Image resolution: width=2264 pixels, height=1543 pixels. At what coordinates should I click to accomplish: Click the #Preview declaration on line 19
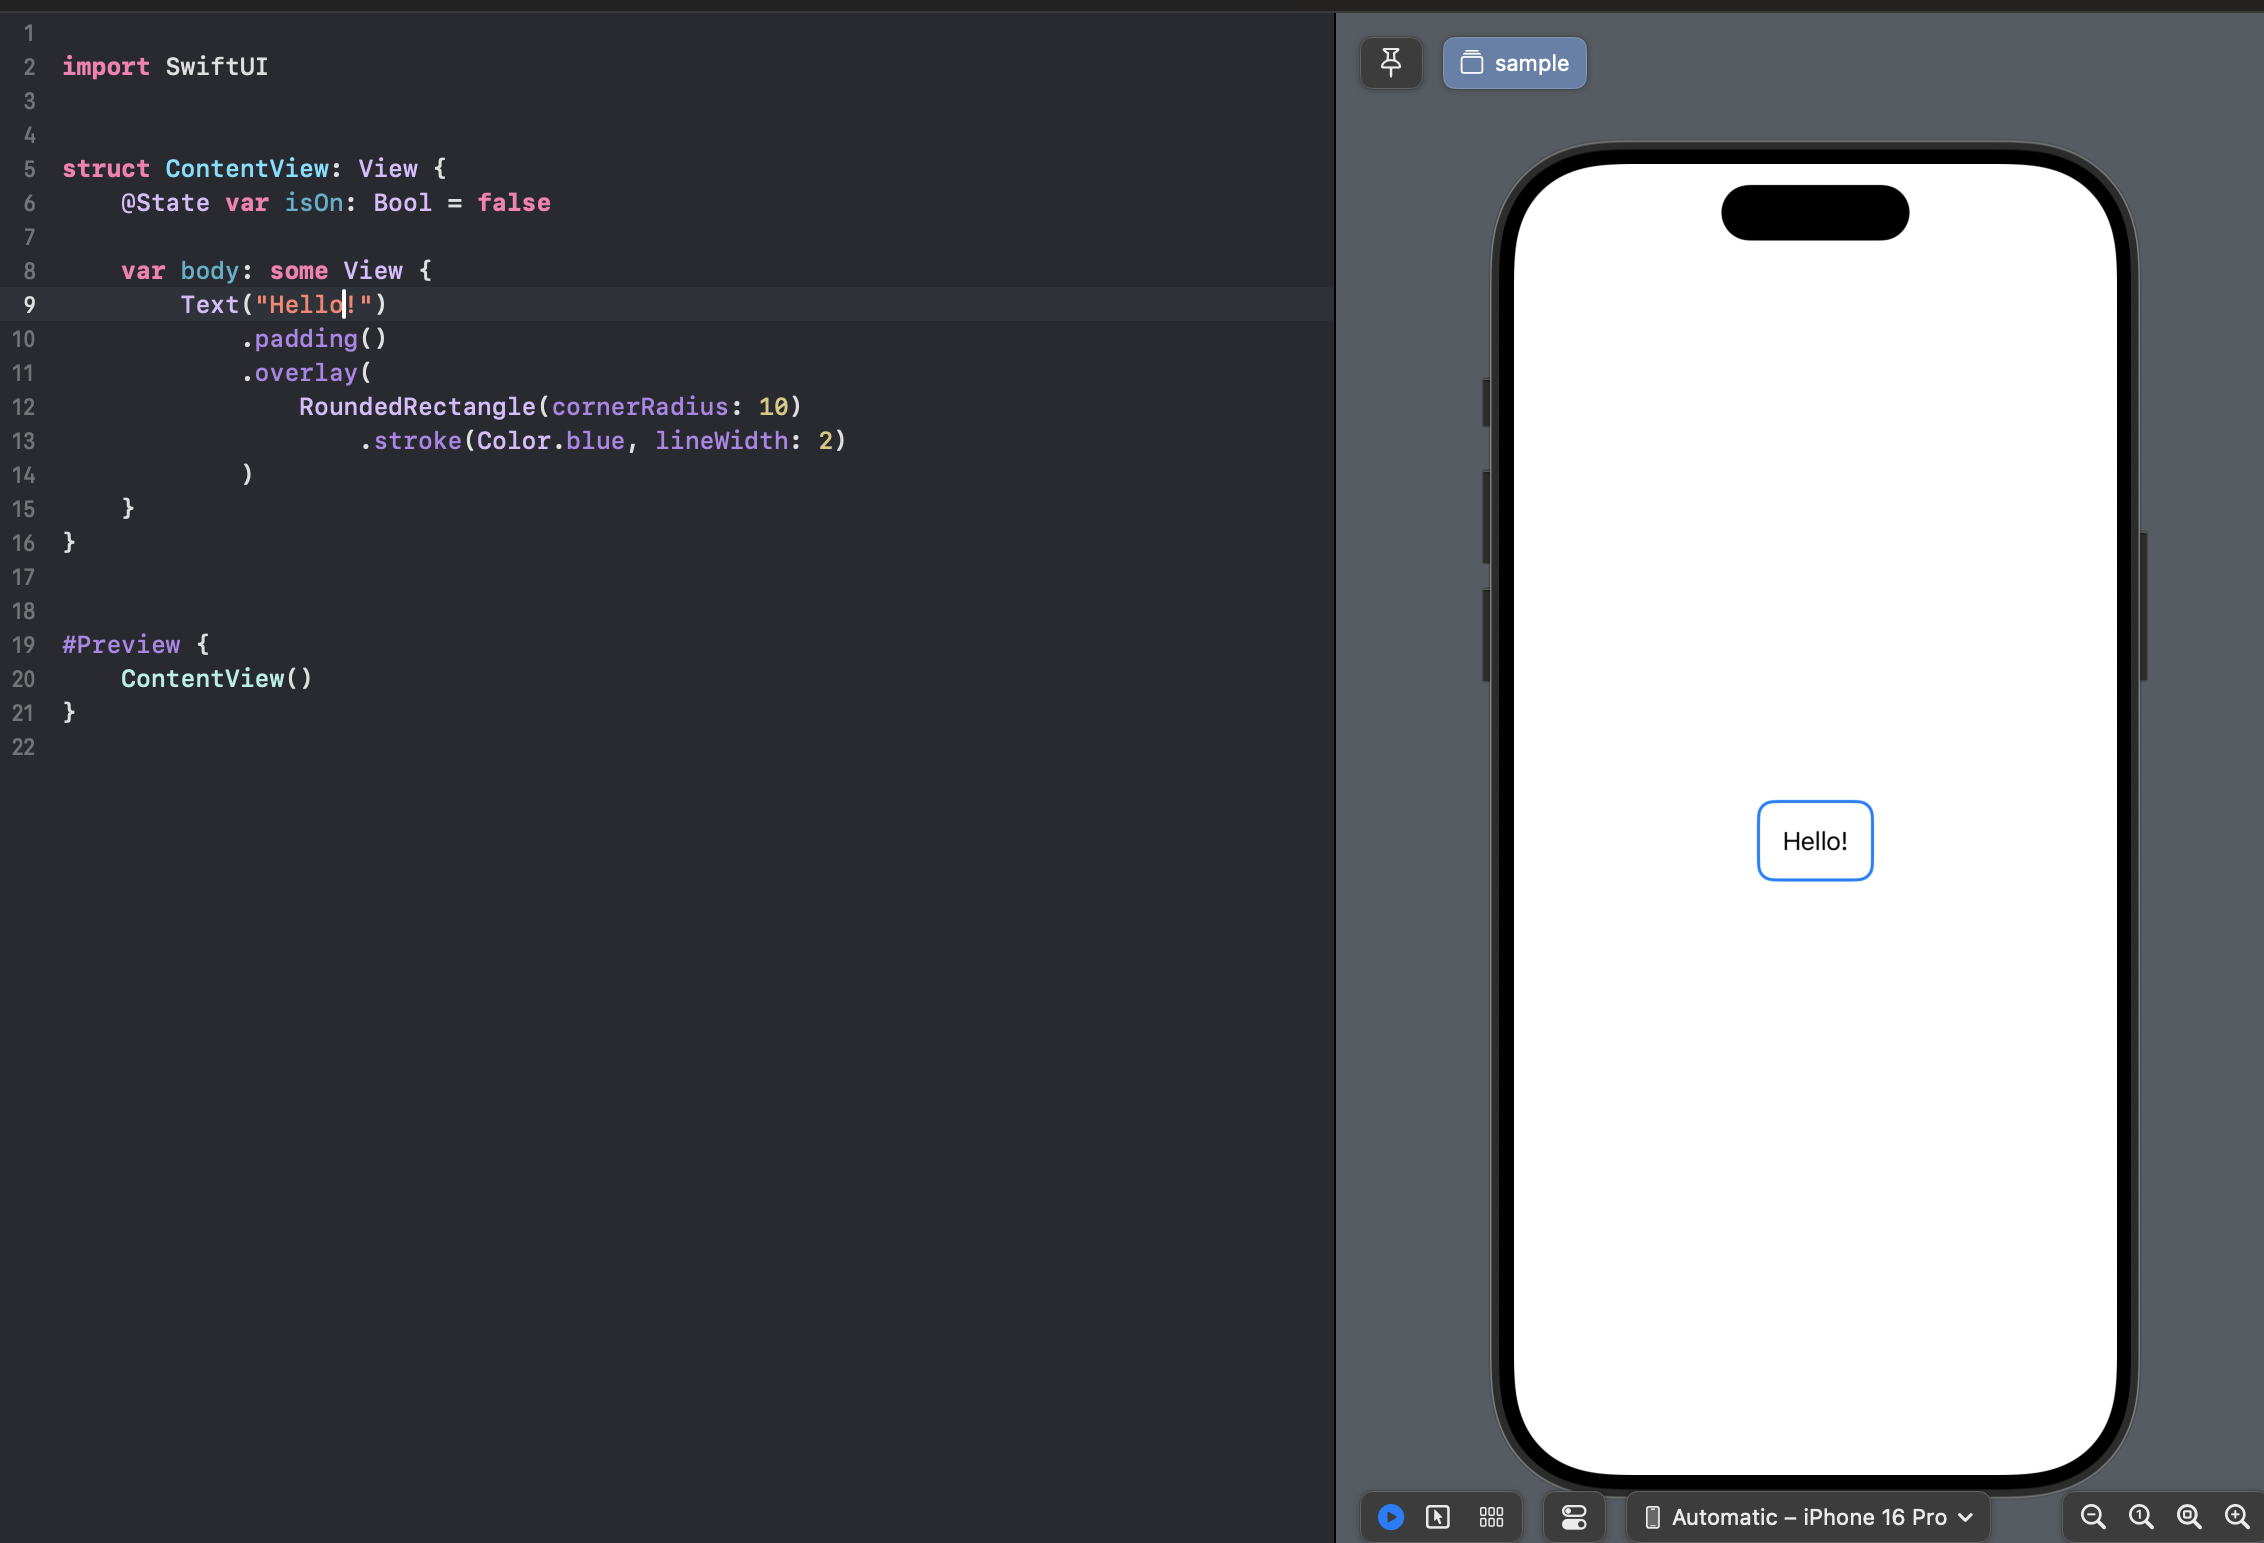pyautogui.click(x=121, y=645)
